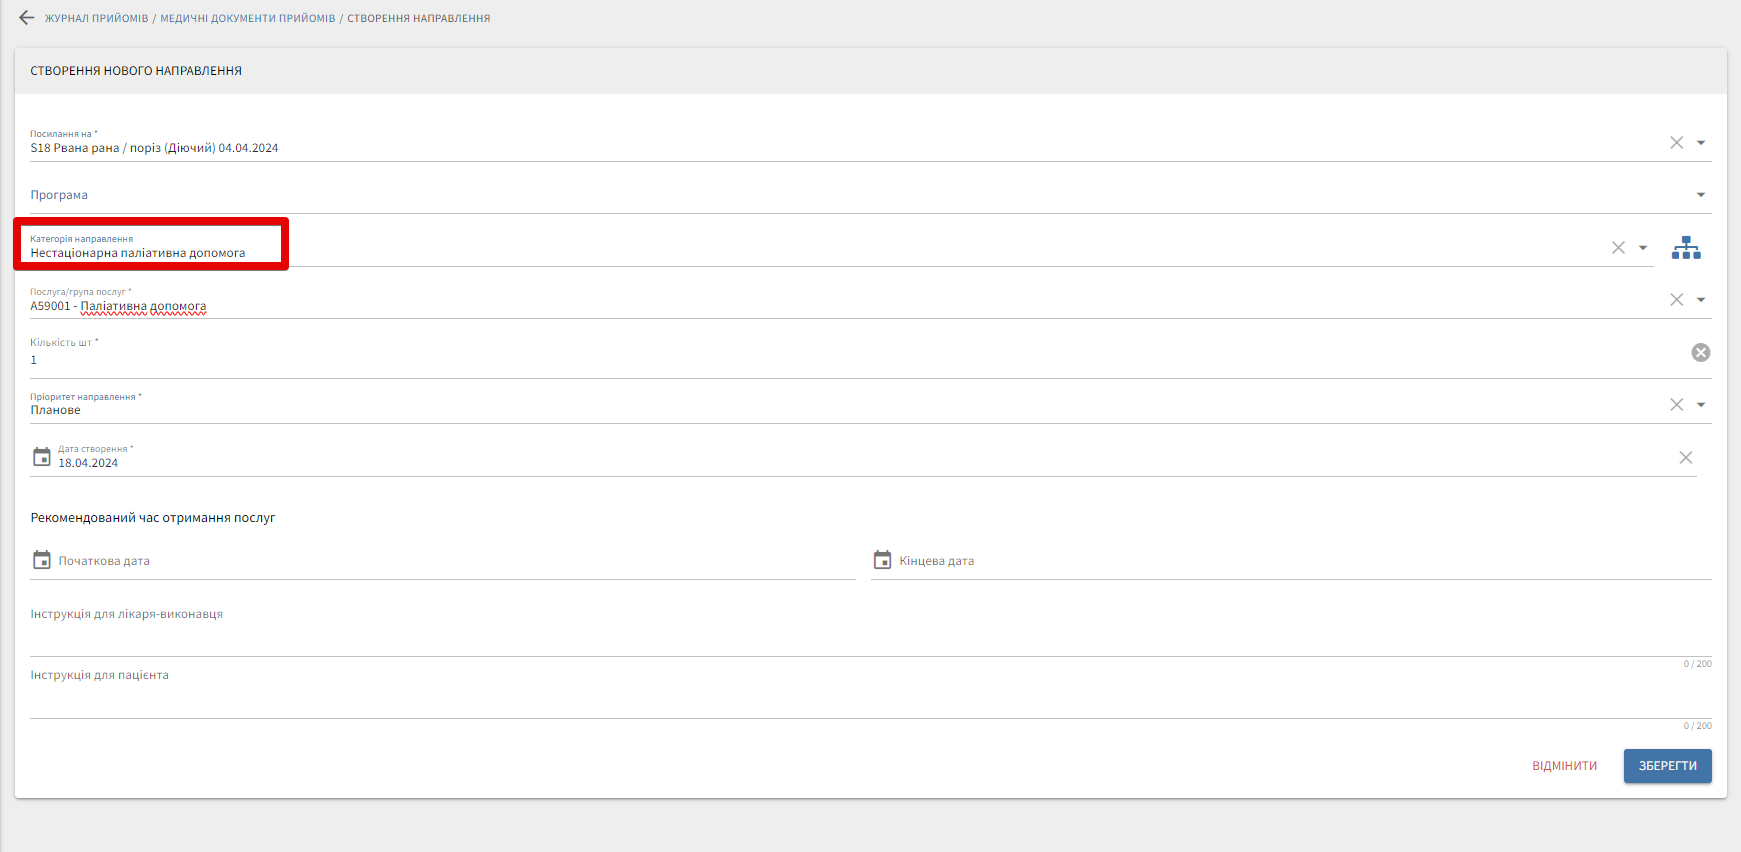The width and height of the screenshot is (1741, 852).
Task: Open calendar for 'Кінцева дата'
Action: tap(882, 560)
